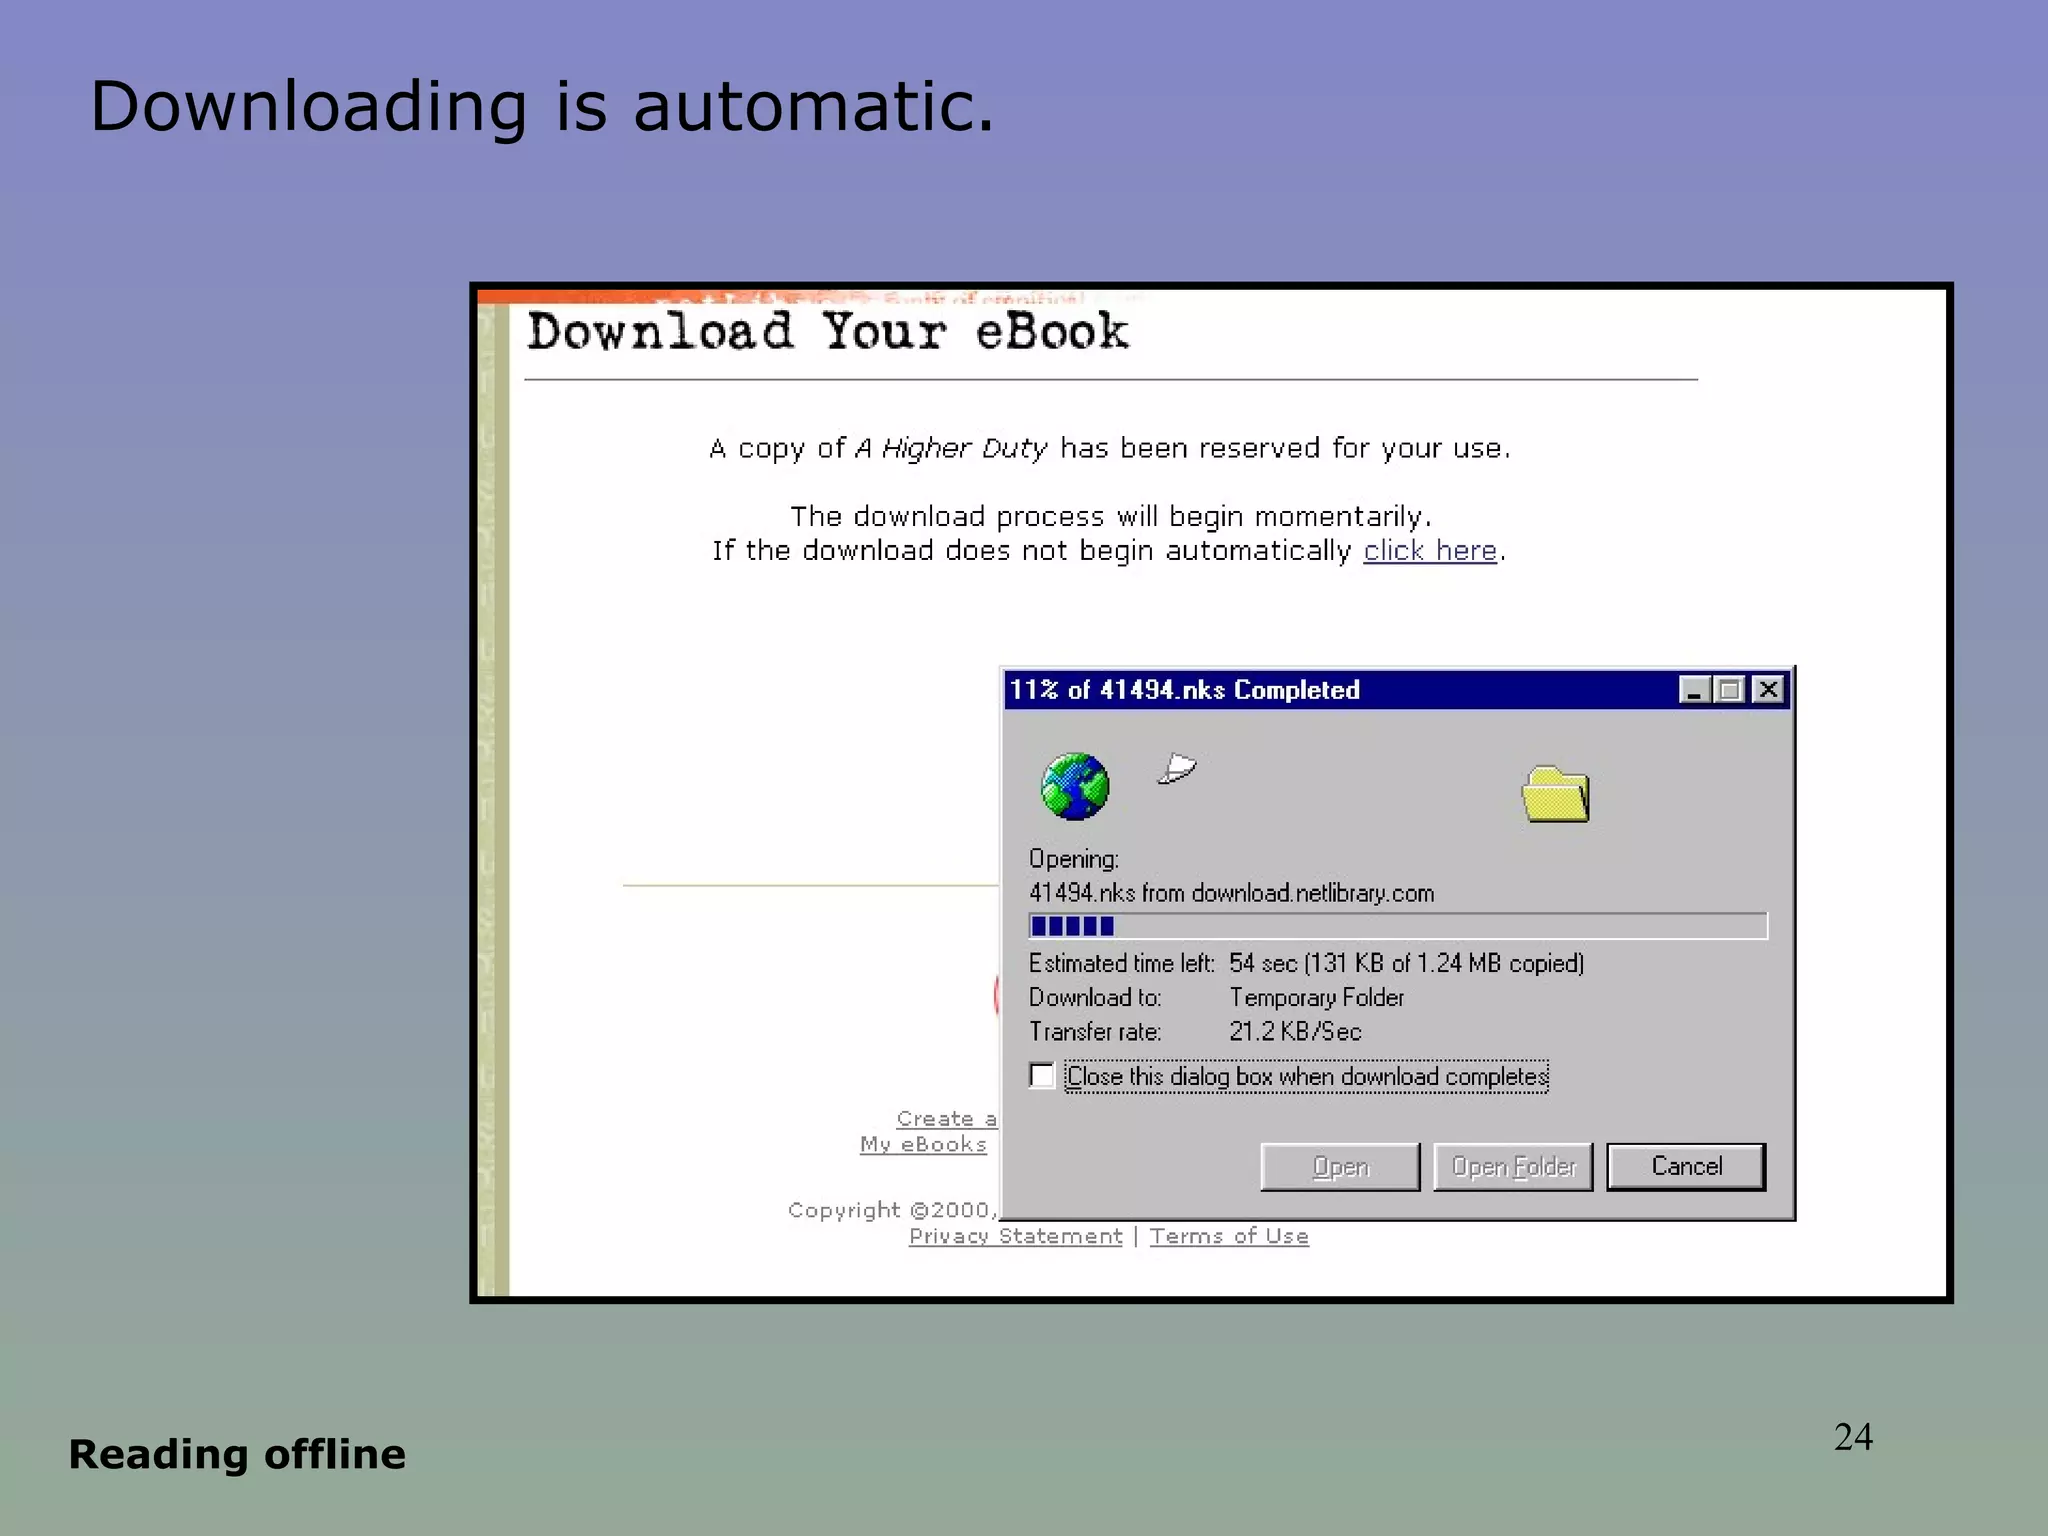Minimize the download progress dialog
This screenshot has height=1536, width=2048.
click(1694, 690)
